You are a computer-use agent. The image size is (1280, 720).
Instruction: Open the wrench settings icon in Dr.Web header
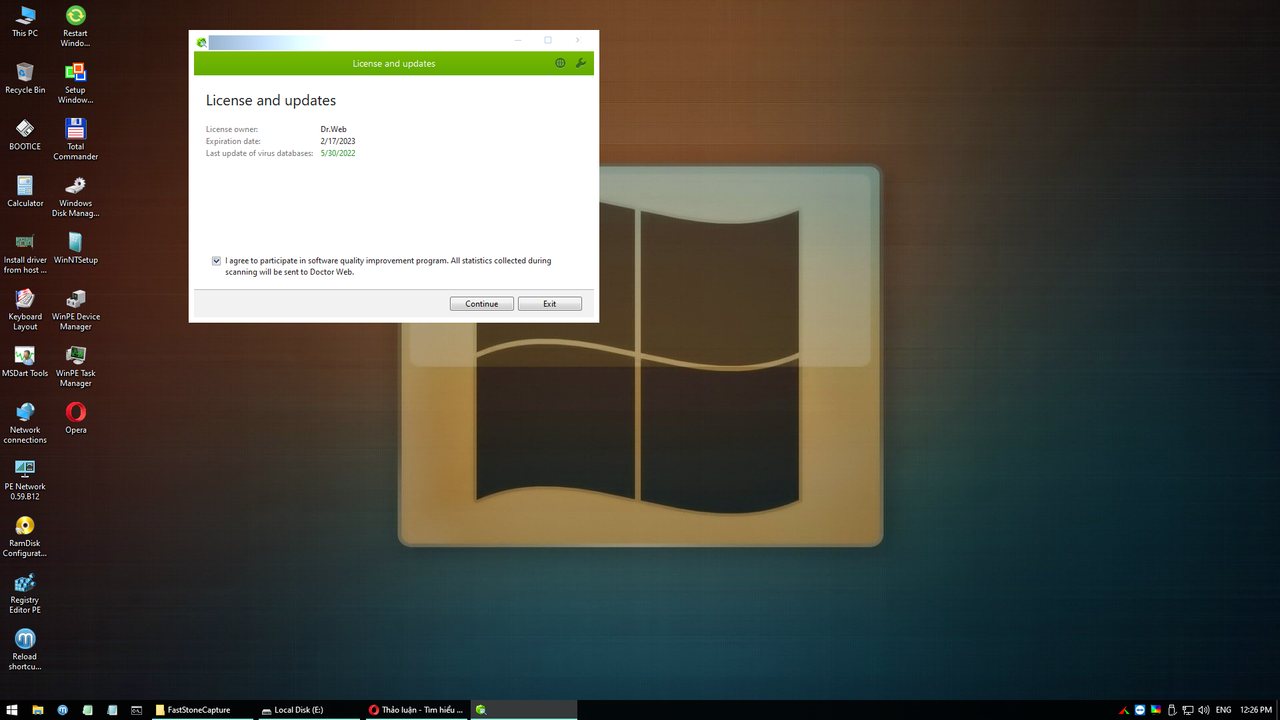pos(580,63)
